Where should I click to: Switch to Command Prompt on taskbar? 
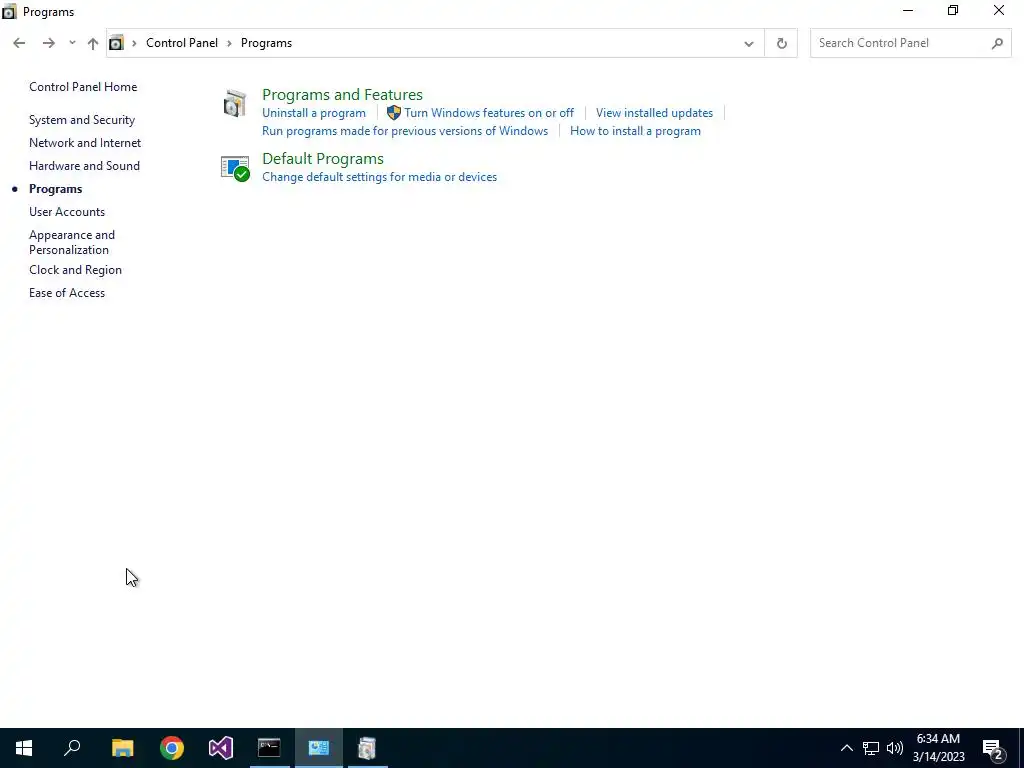click(x=269, y=748)
